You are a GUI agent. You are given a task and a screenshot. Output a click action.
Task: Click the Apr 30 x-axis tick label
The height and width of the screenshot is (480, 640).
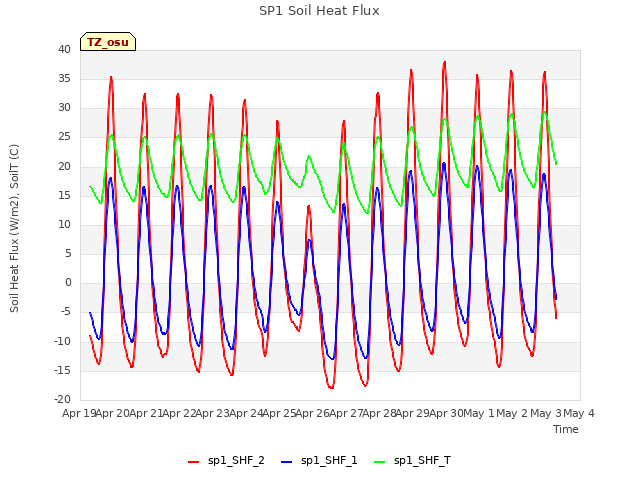pos(446,413)
